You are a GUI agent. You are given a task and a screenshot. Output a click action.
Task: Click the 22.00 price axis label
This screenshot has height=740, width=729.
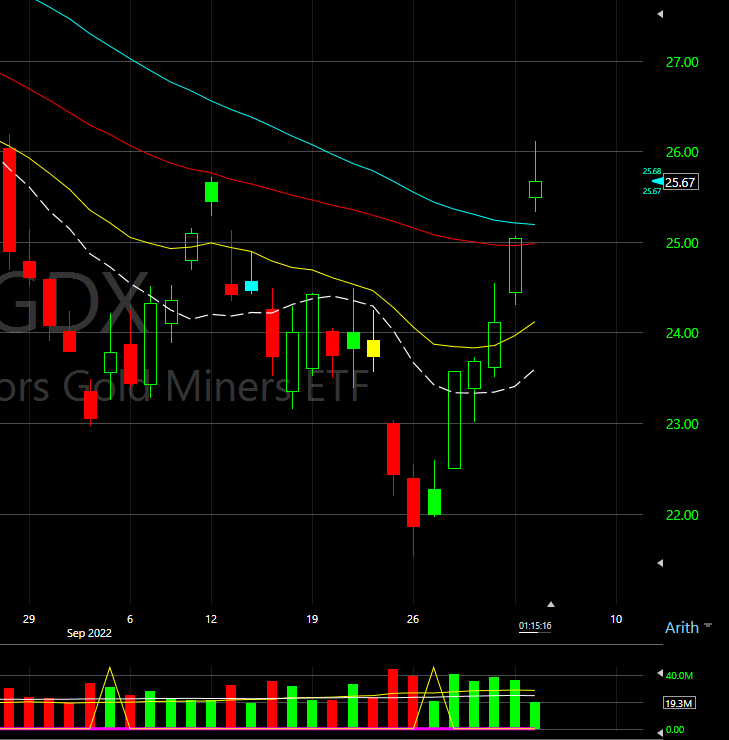coord(682,515)
